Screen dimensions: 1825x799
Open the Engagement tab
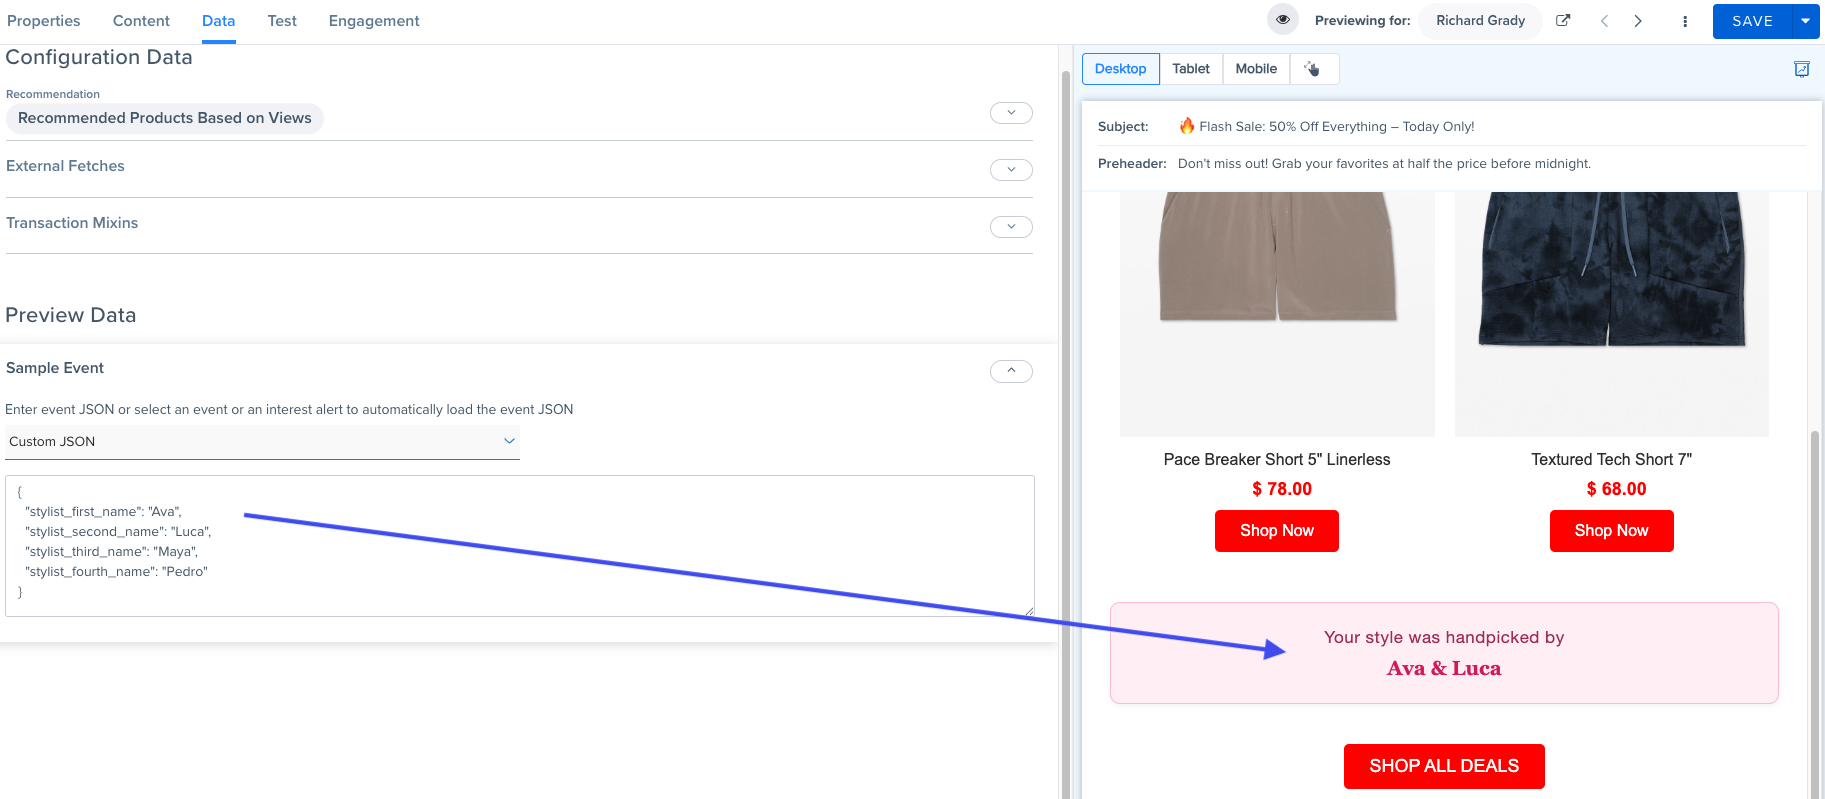tap(374, 21)
